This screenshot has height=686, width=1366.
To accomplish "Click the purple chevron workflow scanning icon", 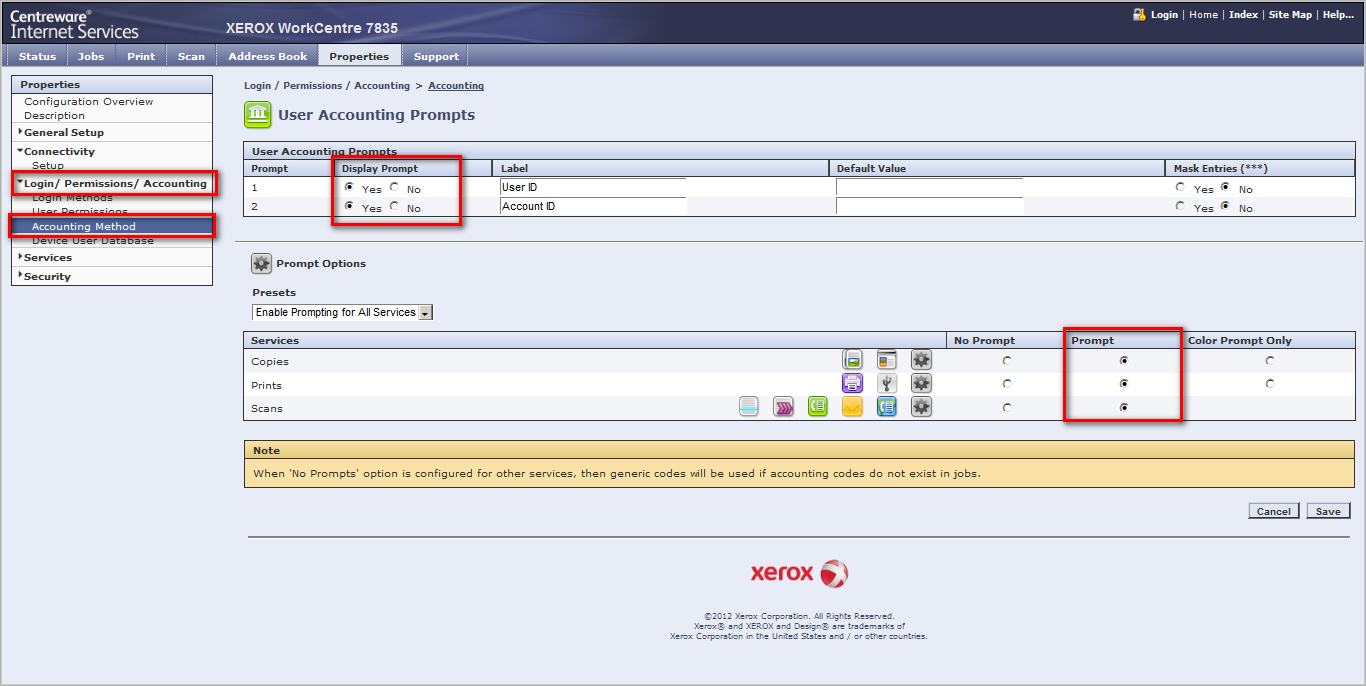I will [783, 407].
